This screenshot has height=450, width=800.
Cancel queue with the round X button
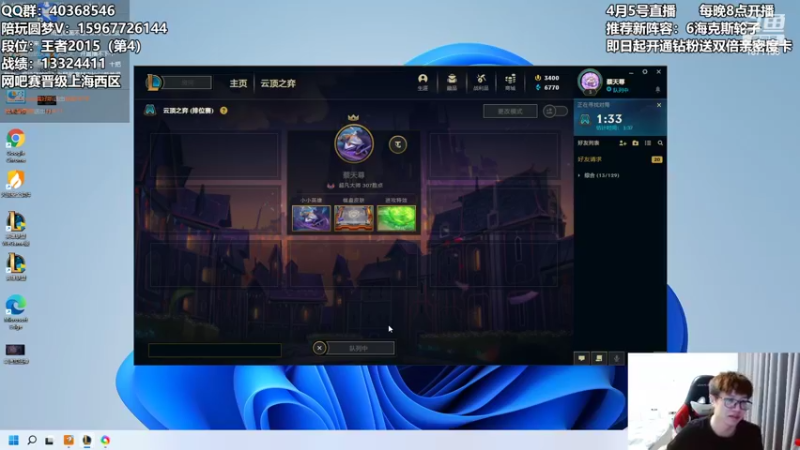(319, 348)
